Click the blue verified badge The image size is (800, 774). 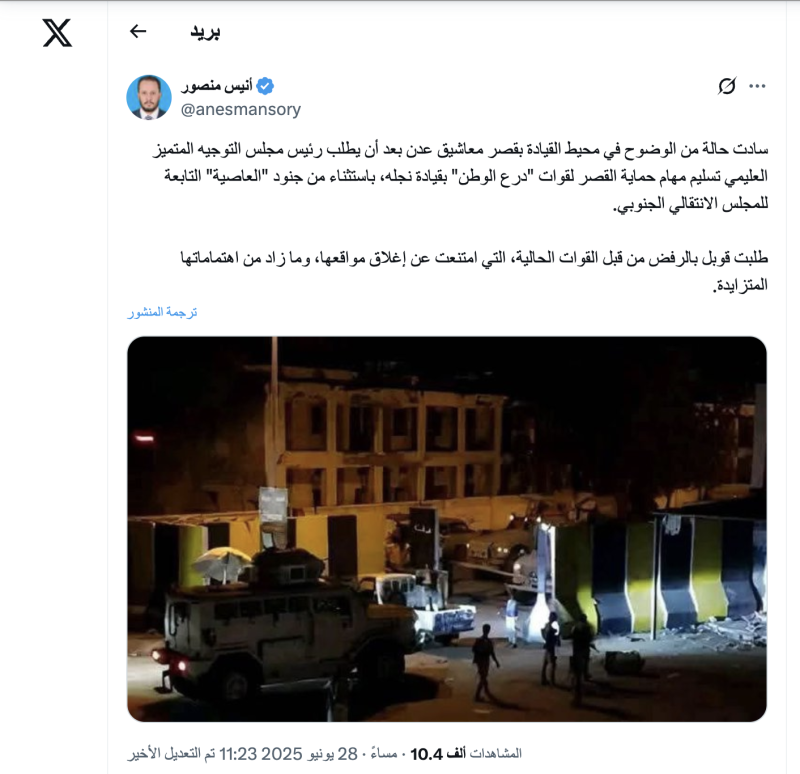pos(265,86)
